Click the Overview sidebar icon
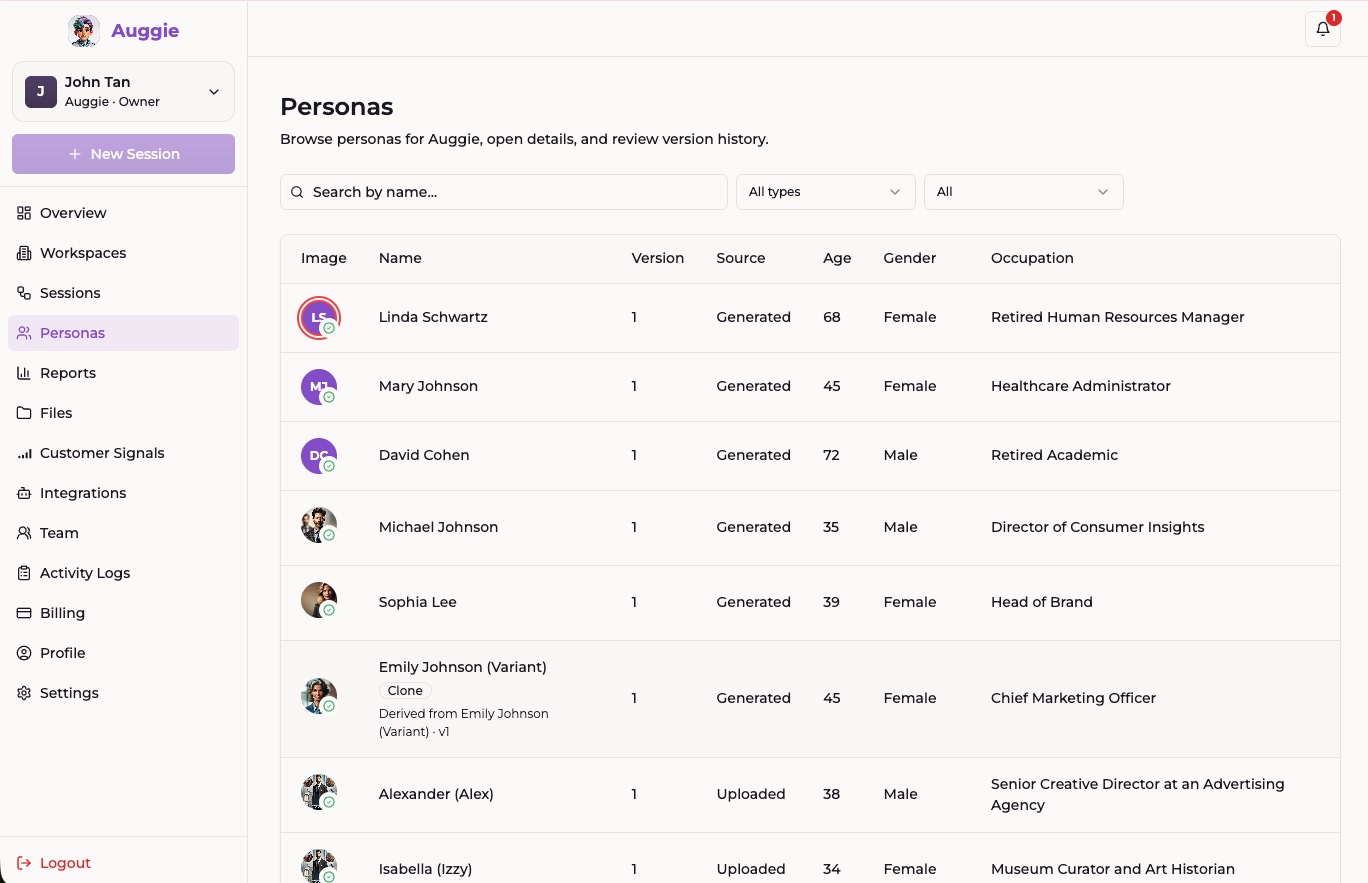Viewport: 1368px width, 883px height. point(24,213)
